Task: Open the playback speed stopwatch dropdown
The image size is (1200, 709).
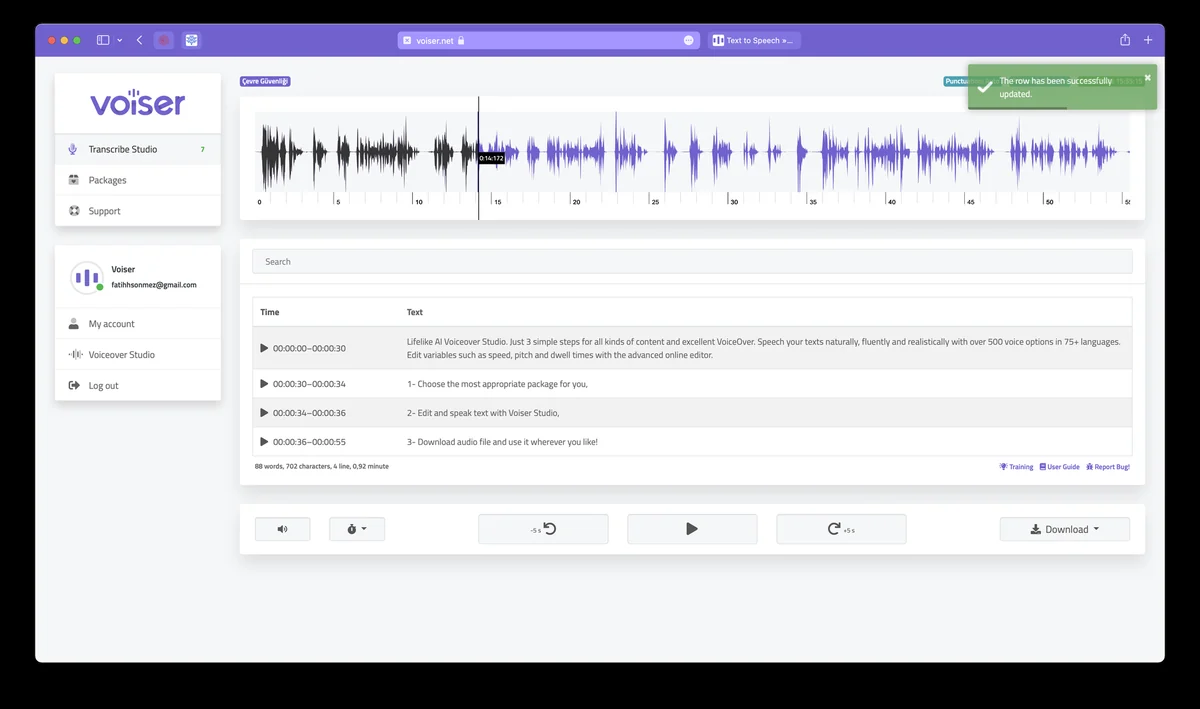Action: click(x=357, y=529)
